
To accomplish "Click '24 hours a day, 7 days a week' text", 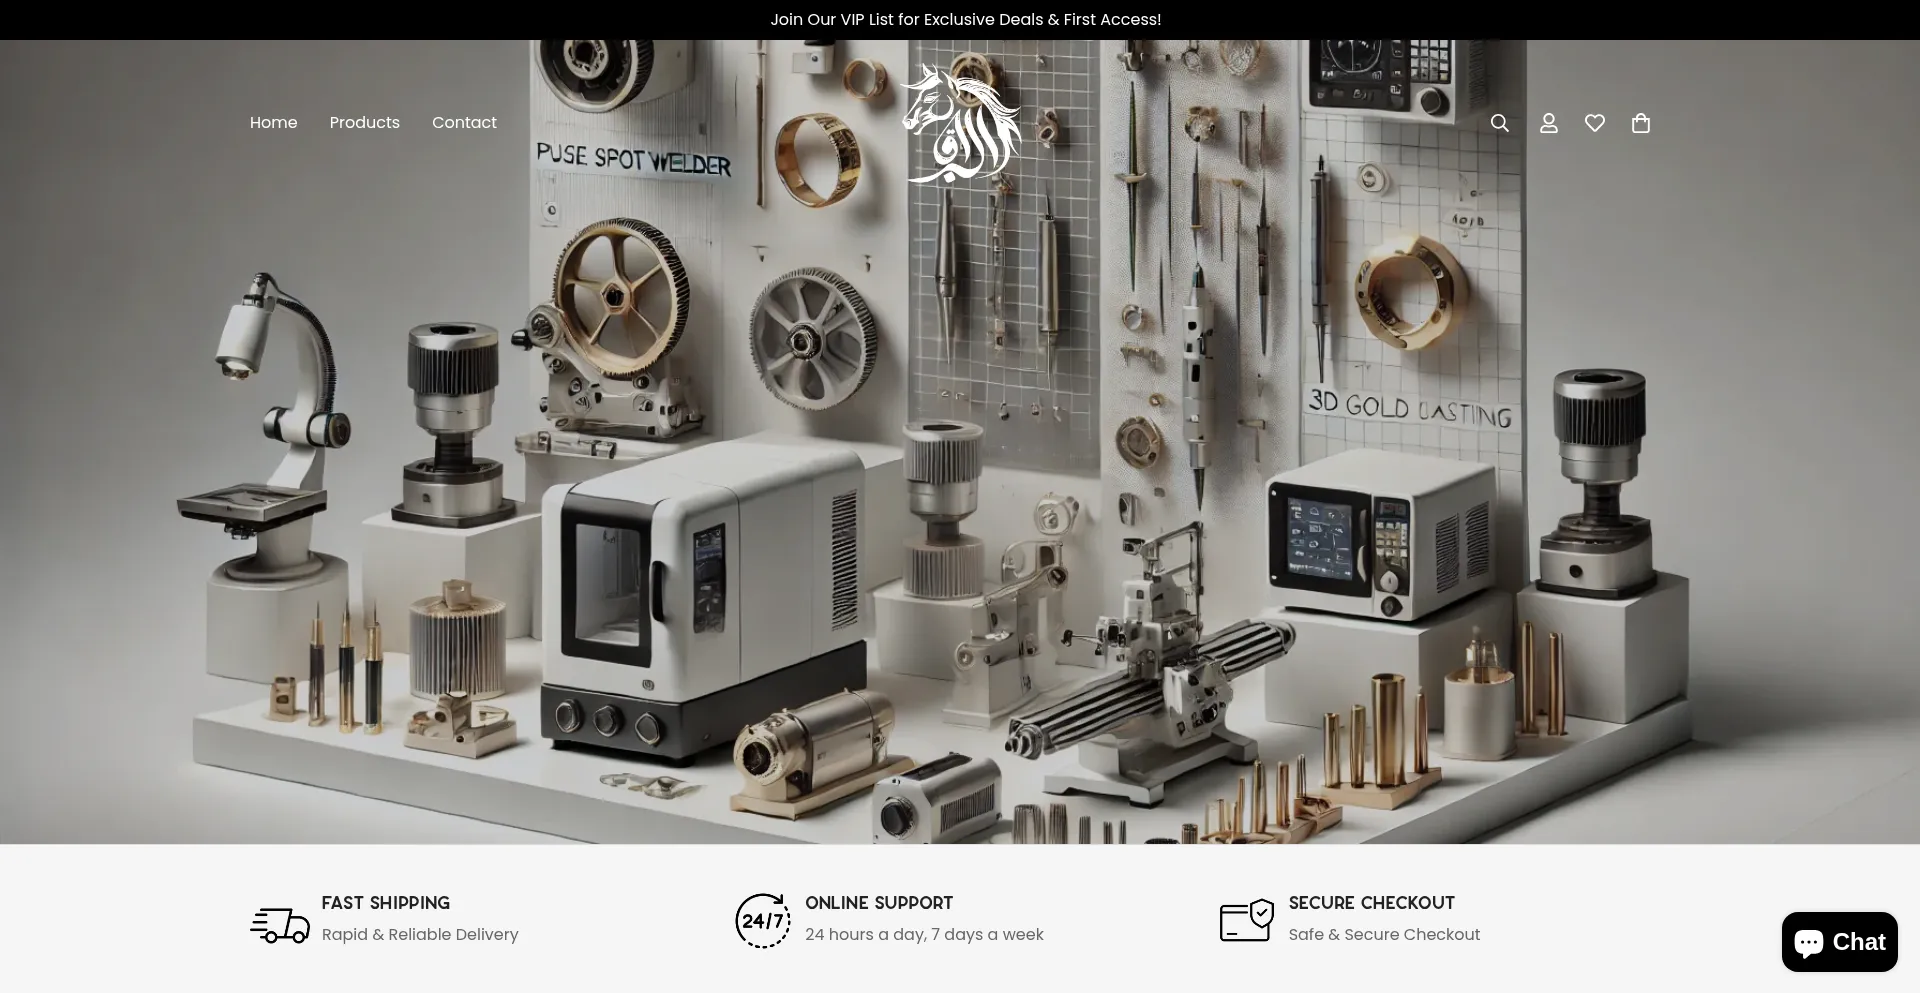I will [x=924, y=935].
